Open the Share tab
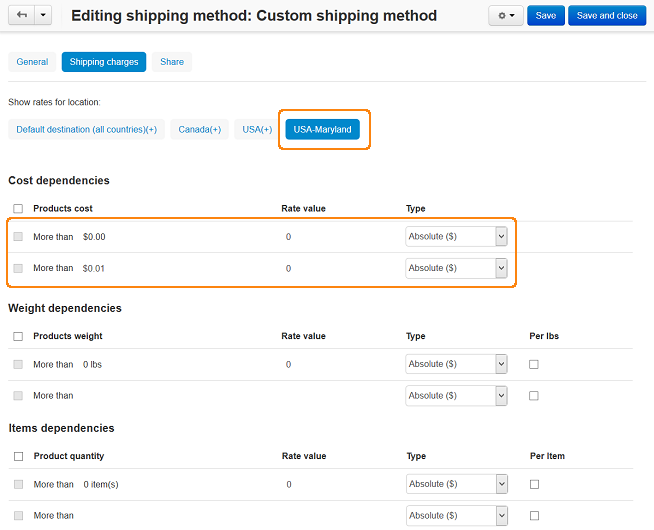654x530 pixels. 172,62
